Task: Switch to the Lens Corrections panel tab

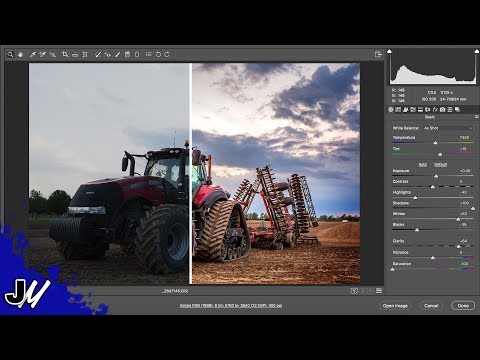Action: pyautogui.click(x=427, y=109)
